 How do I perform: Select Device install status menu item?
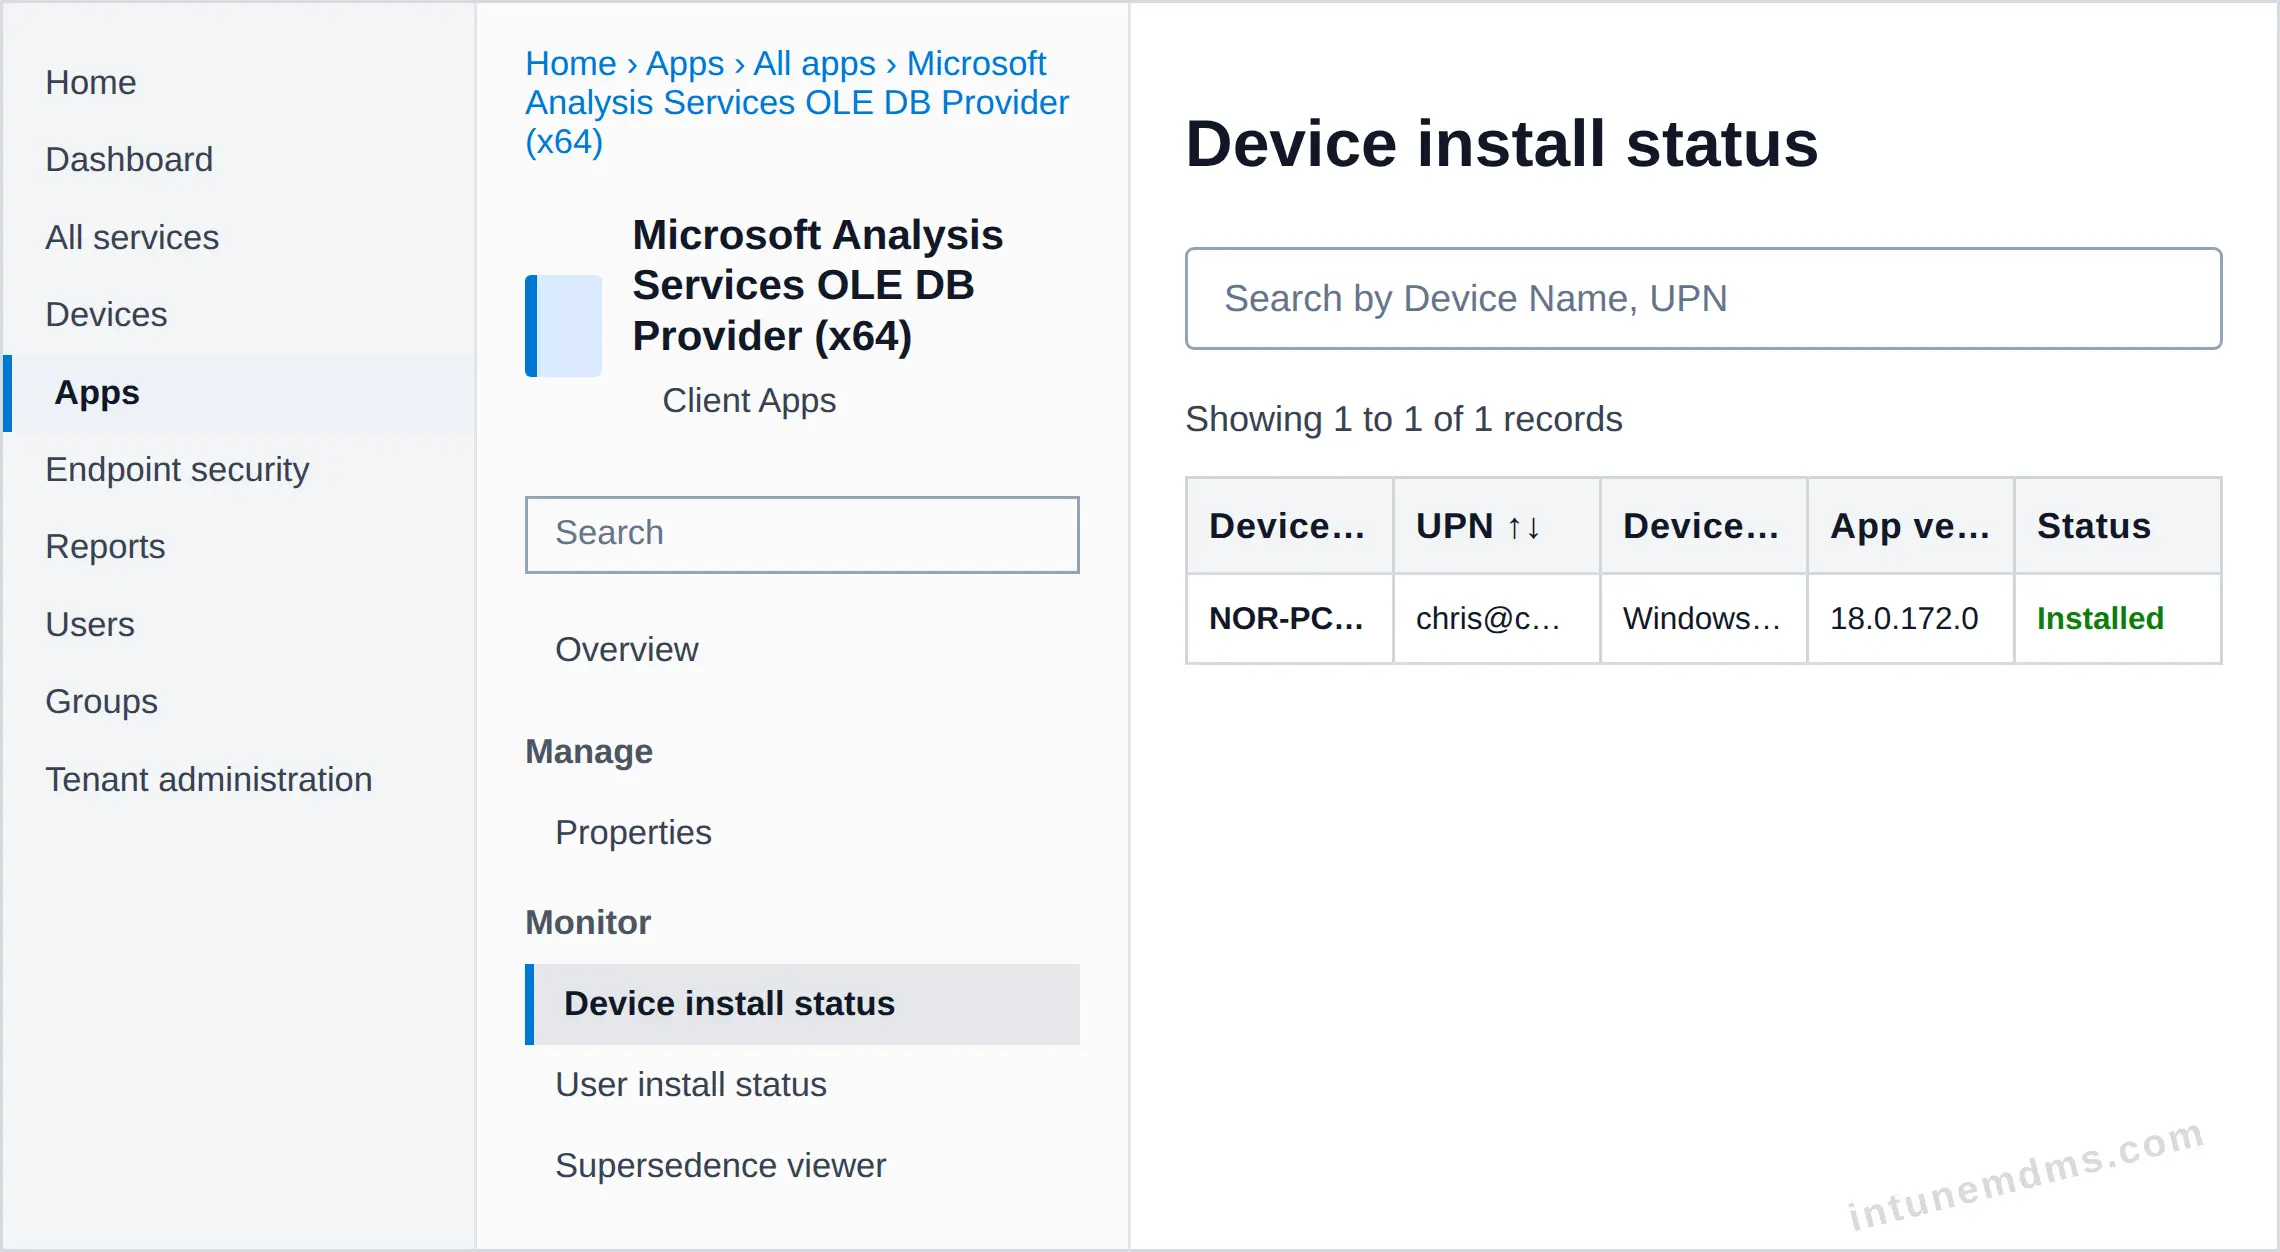point(802,1004)
